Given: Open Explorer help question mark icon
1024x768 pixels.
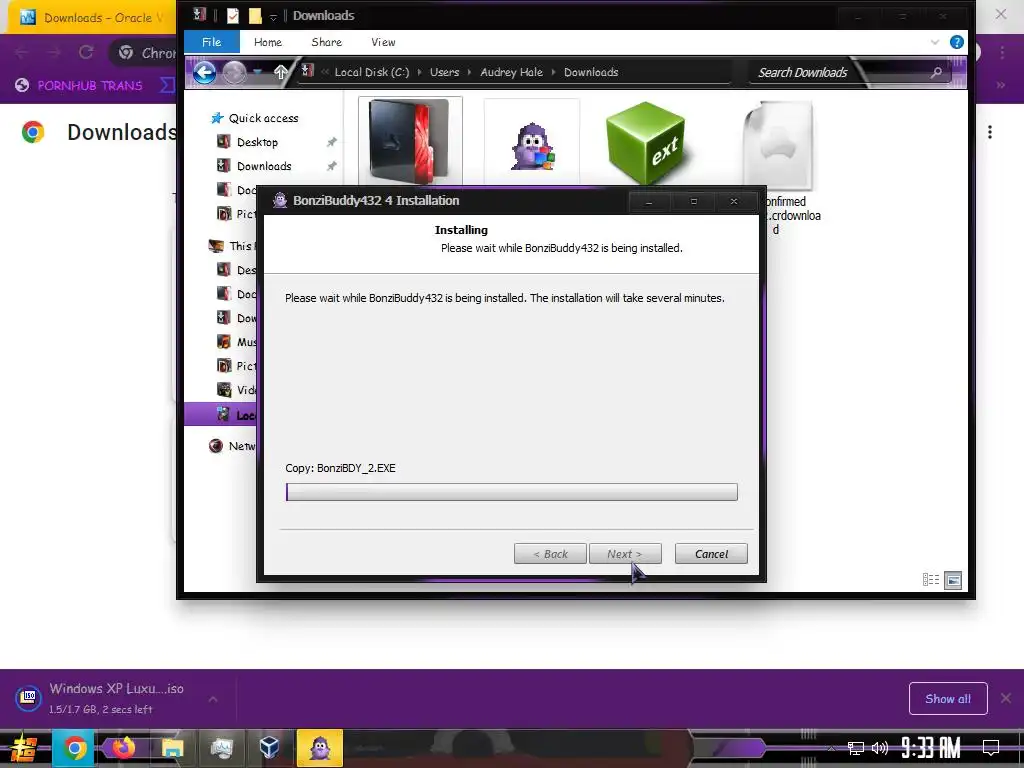Looking at the screenshot, I should [x=957, y=42].
